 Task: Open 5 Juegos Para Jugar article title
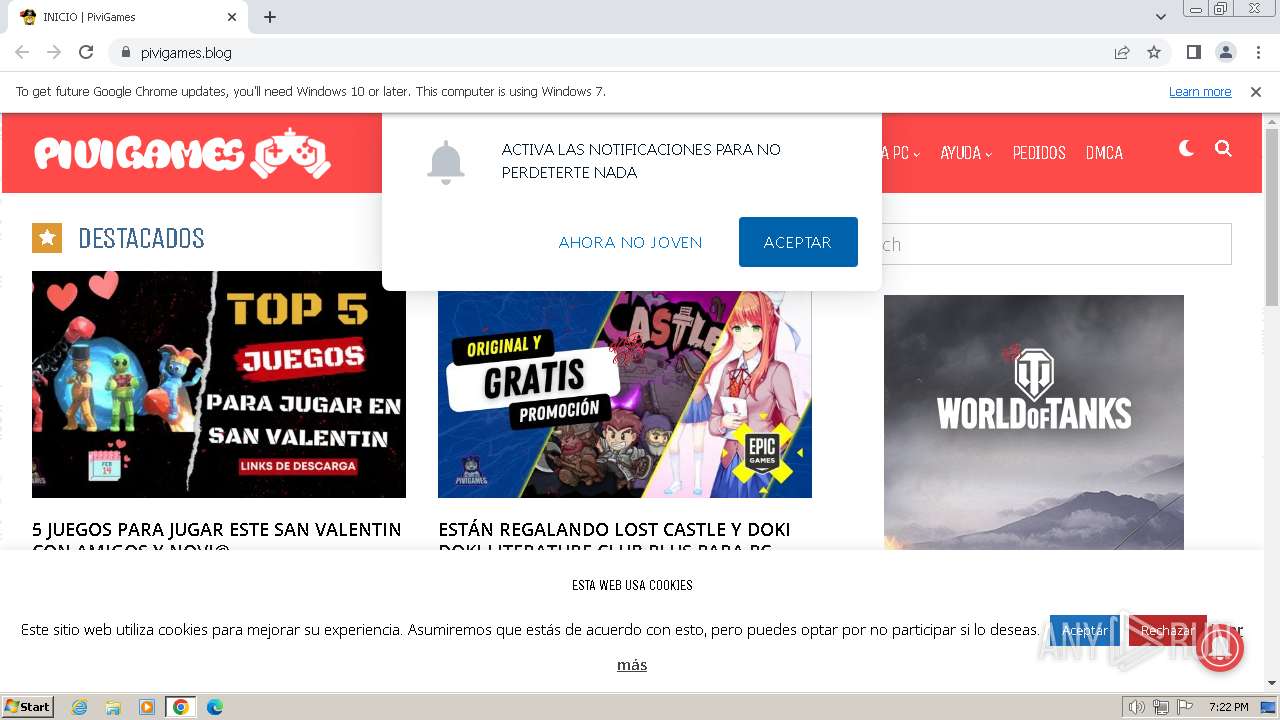pyautogui.click(x=217, y=535)
